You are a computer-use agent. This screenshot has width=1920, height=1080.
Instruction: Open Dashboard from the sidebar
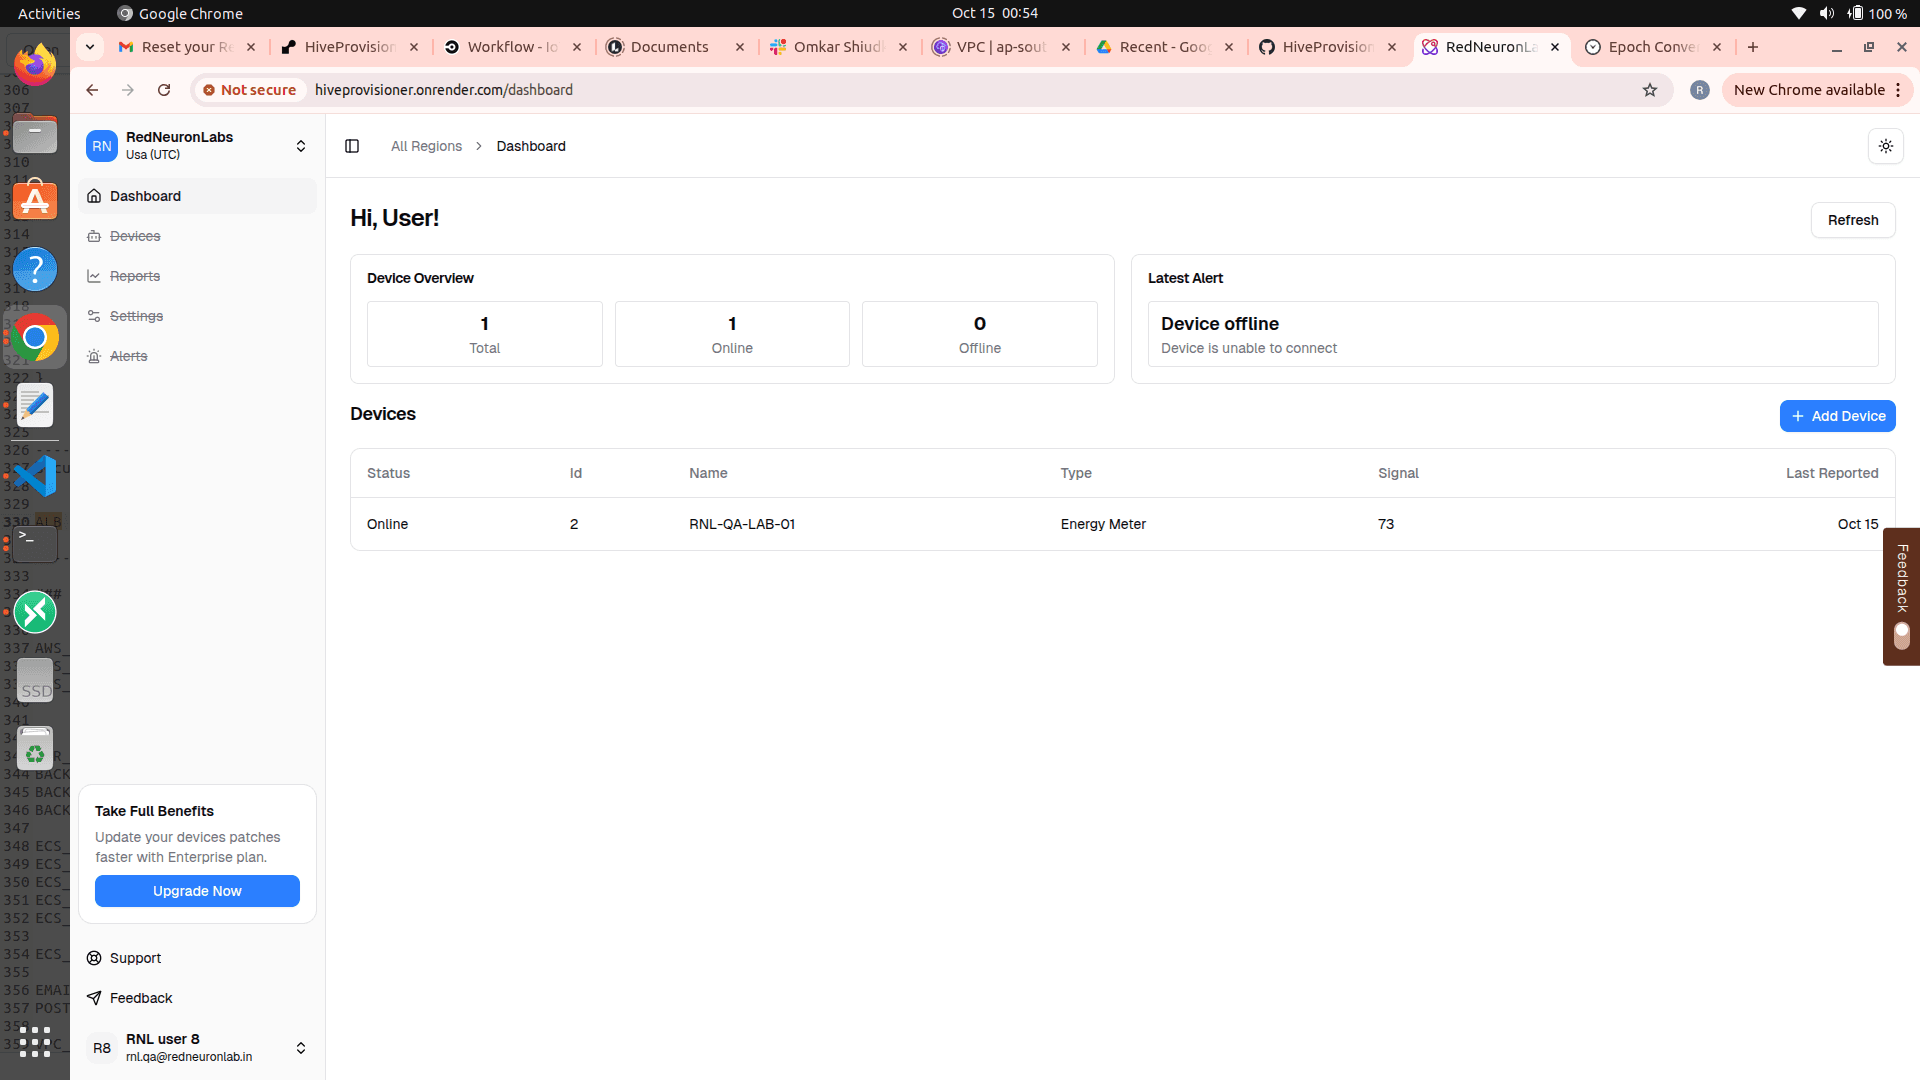146,196
